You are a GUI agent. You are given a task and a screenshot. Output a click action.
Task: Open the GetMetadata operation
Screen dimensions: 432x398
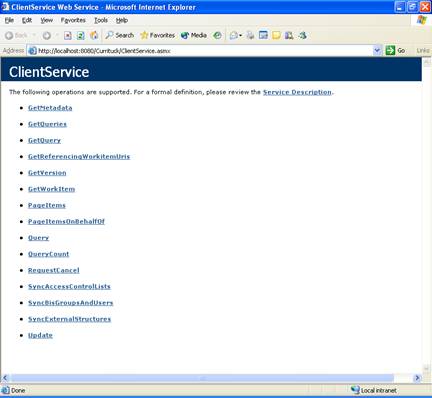(50, 108)
